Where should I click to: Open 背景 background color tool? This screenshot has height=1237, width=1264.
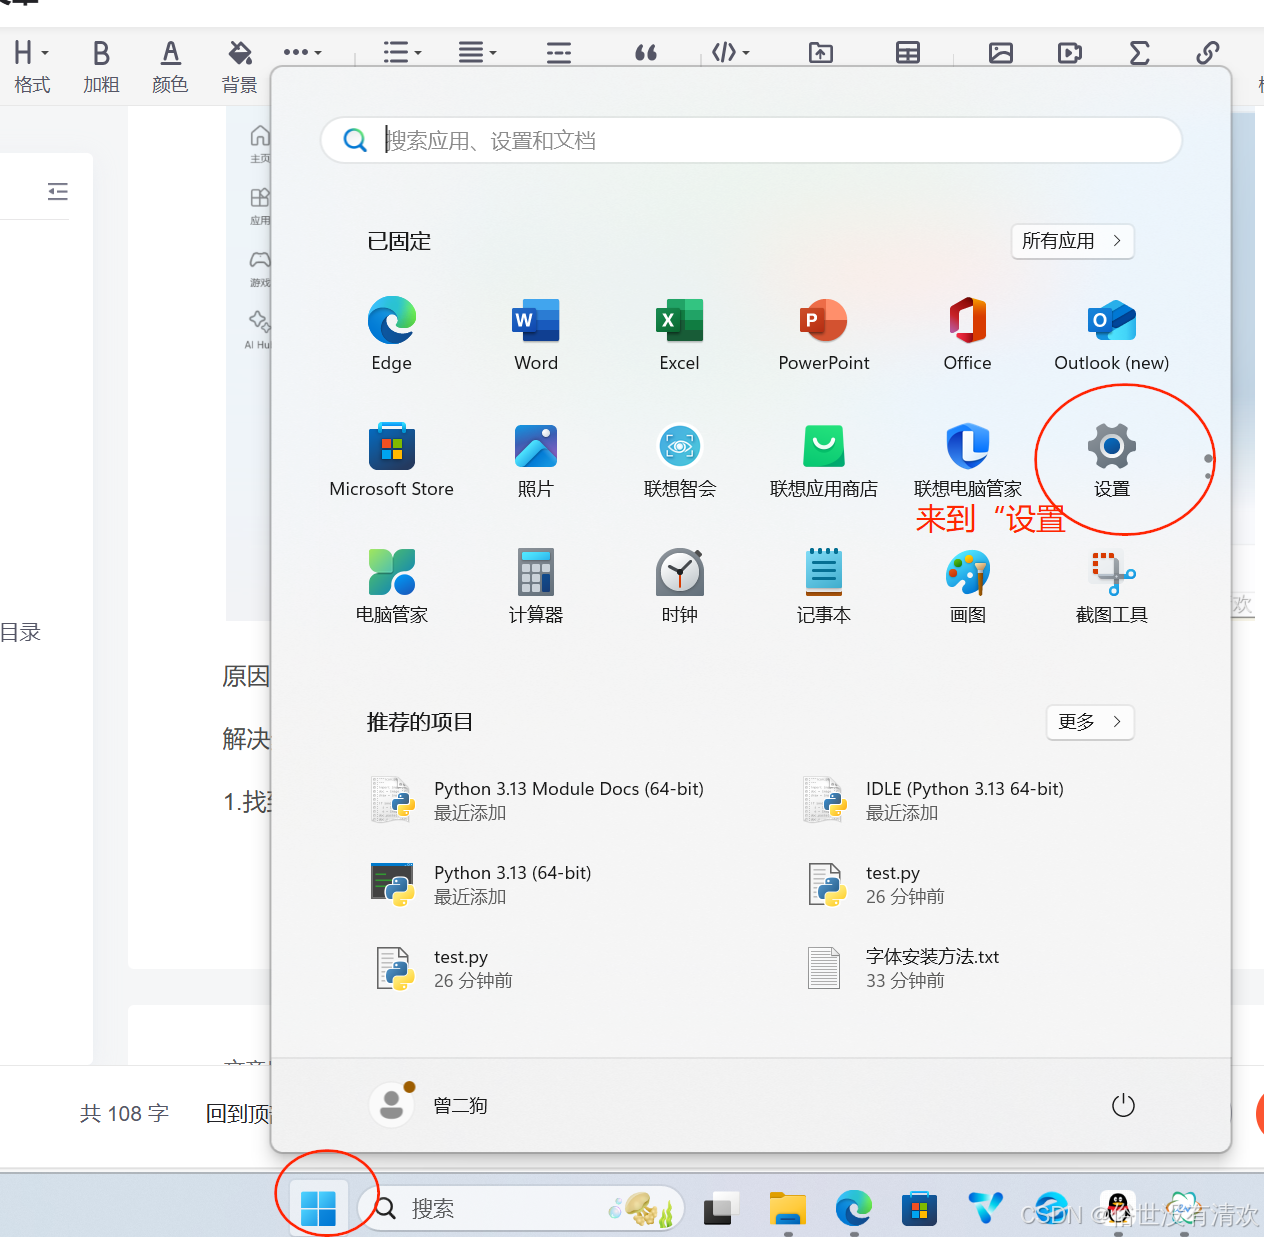click(240, 66)
